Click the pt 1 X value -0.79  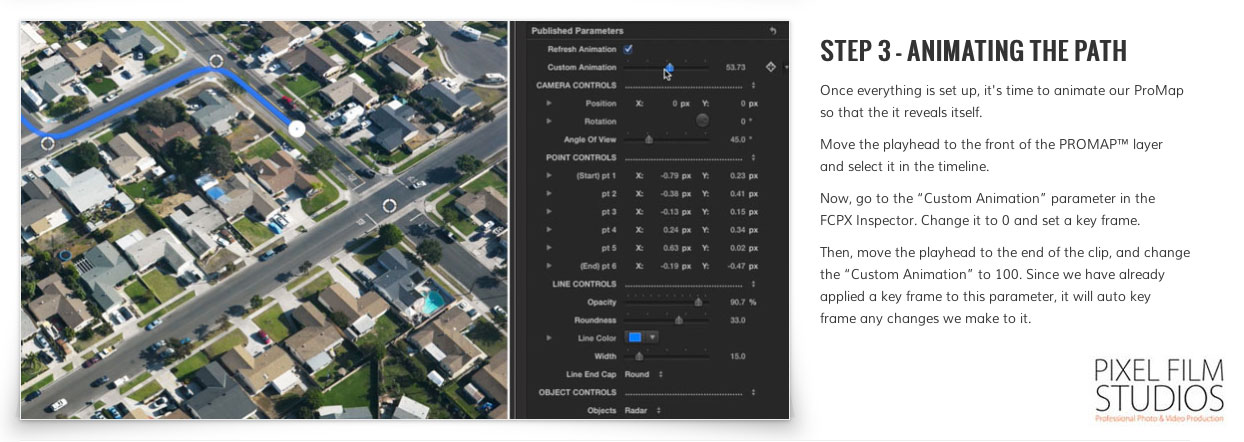(x=670, y=176)
